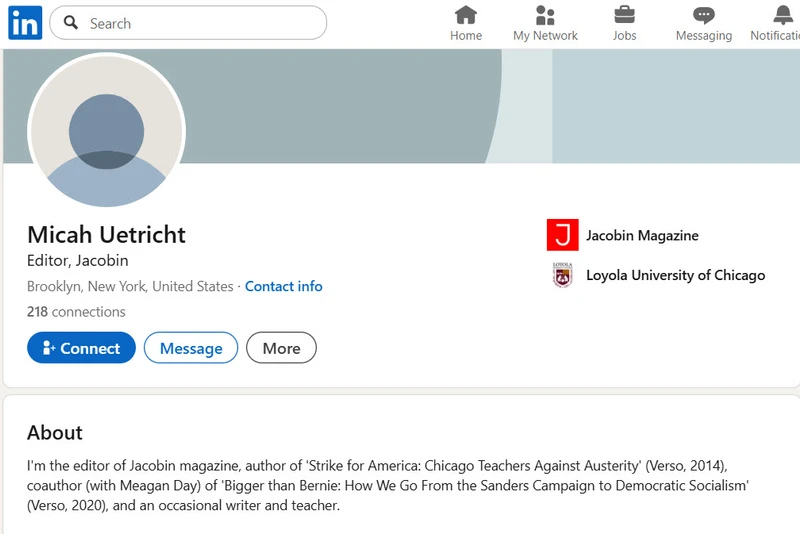Open the Messaging chat bubble icon
800x534 pixels.
point(704,15)
